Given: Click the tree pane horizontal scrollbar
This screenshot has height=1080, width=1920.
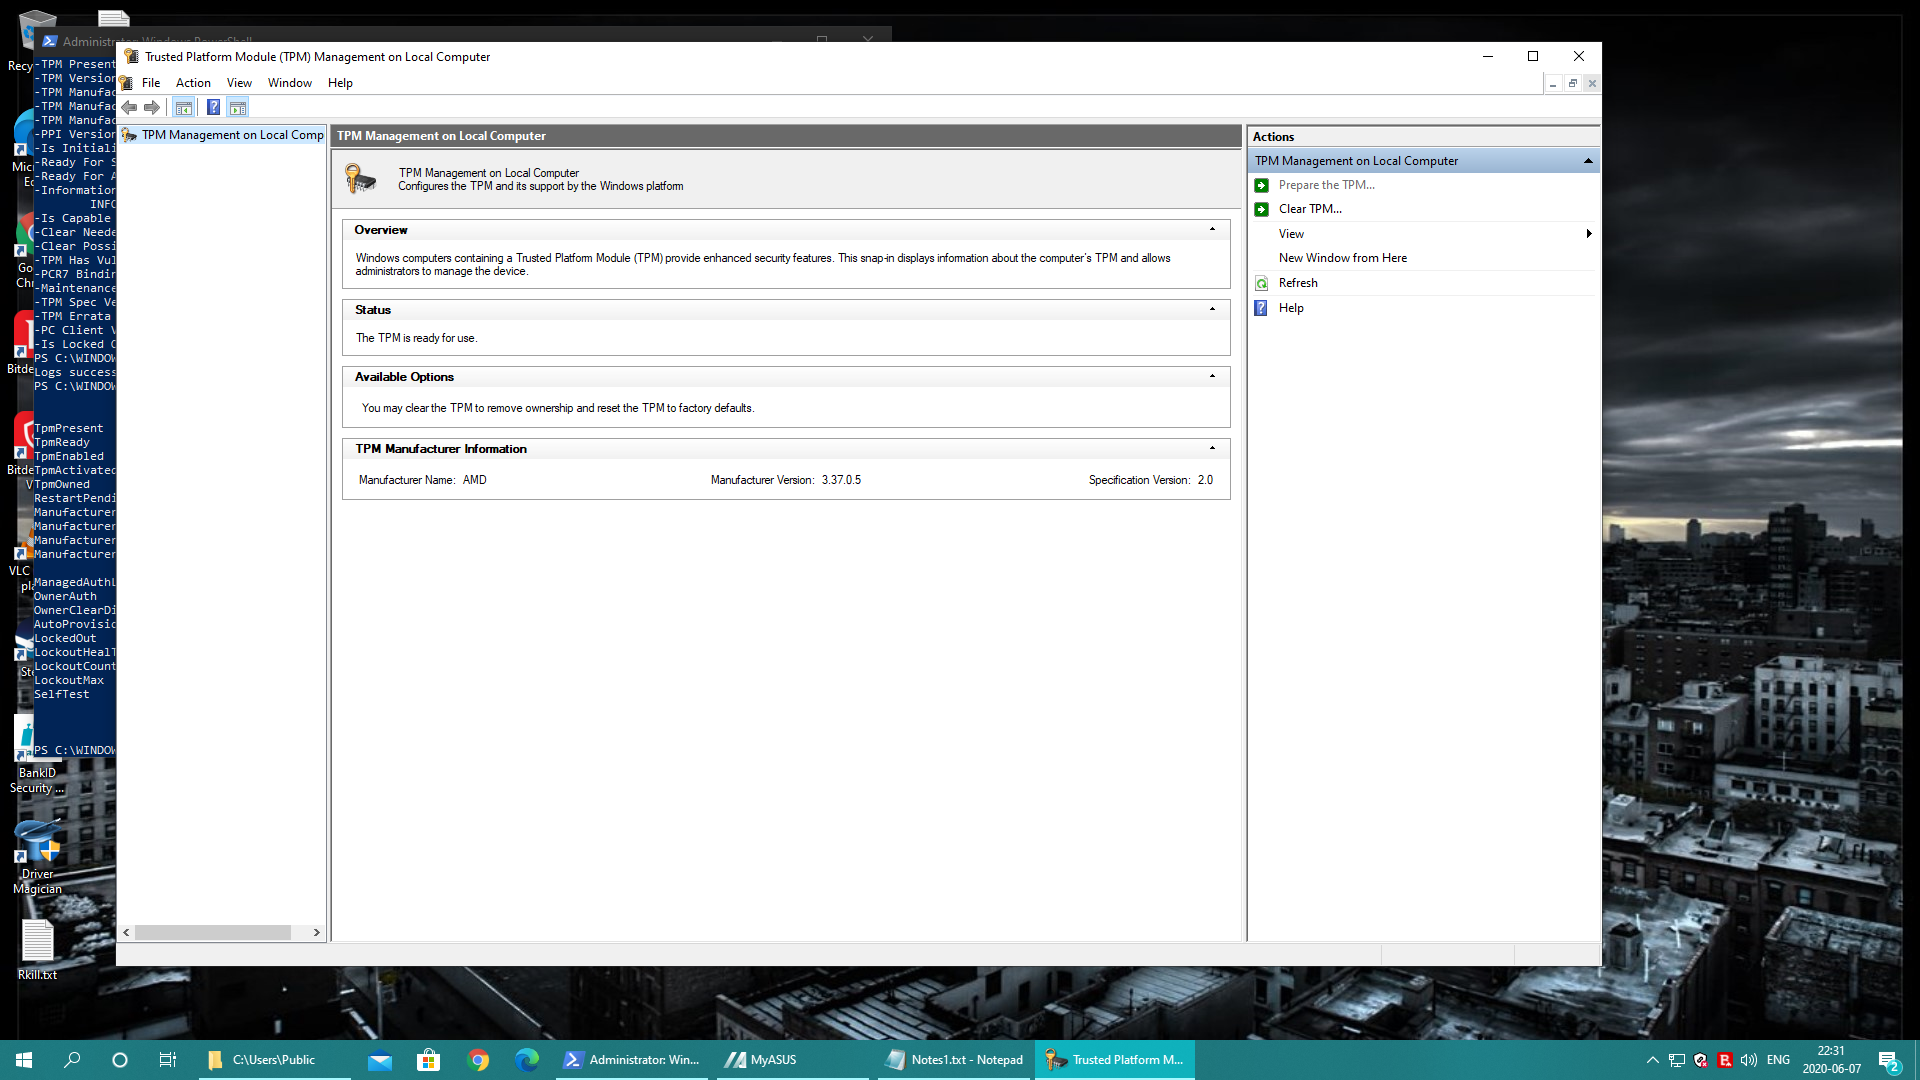Looking at the screenshot, I should (x=213, y=932).
